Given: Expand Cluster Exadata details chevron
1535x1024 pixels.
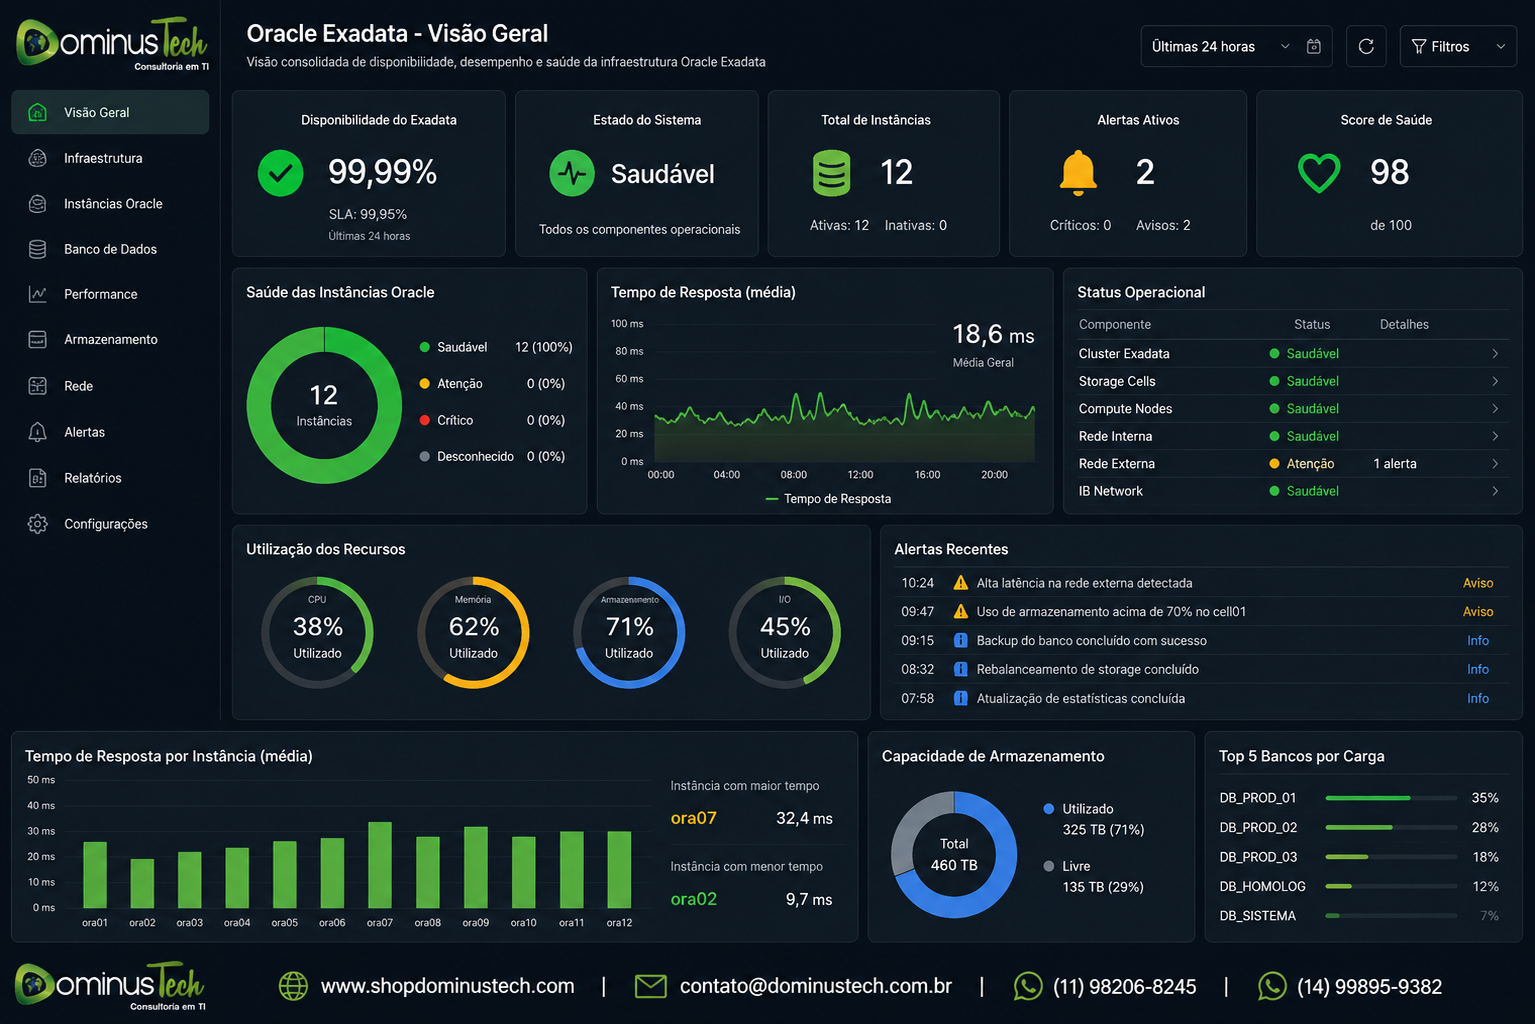Looking at the screenshot, I should click(x=1495, y=354).
